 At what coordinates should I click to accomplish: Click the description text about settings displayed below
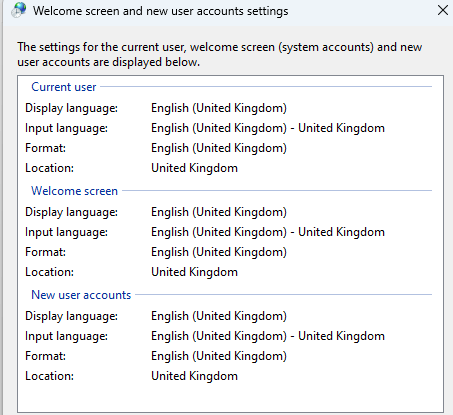click(x=220, y=55)
